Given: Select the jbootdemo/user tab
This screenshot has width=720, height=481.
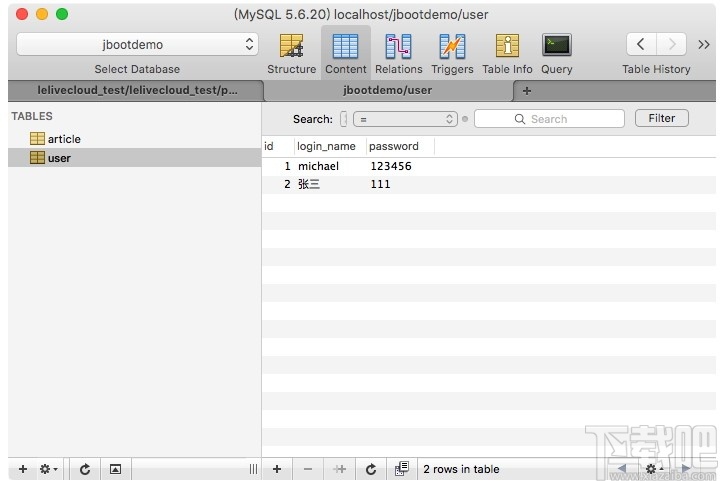Looking at the screenshot, I should (x=388, y=90).
